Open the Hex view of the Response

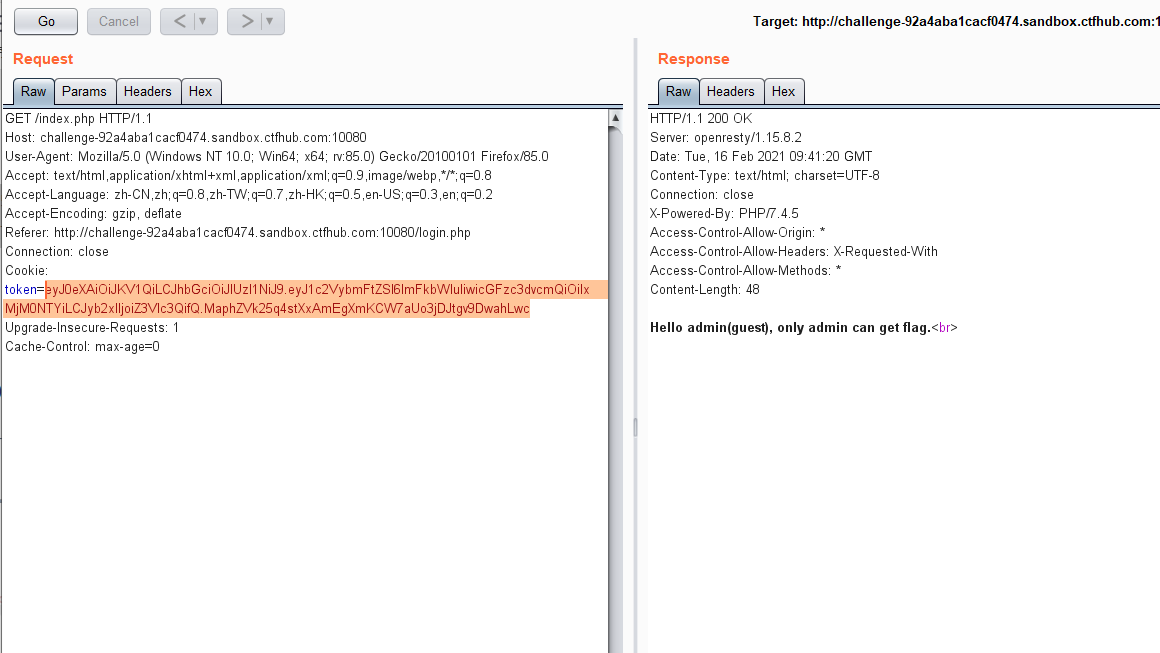pyautogui.click(x=784, y=91)
